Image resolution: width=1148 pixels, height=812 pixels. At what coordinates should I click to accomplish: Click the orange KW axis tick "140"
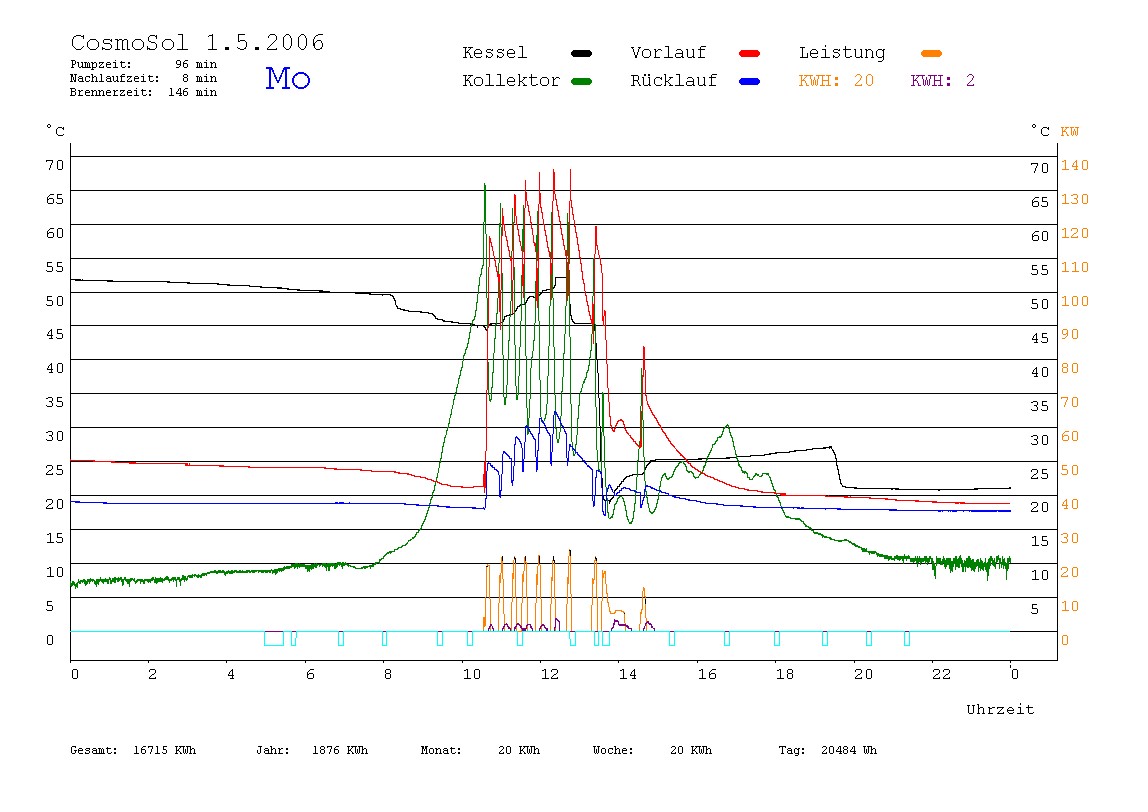coord(1075,165)
